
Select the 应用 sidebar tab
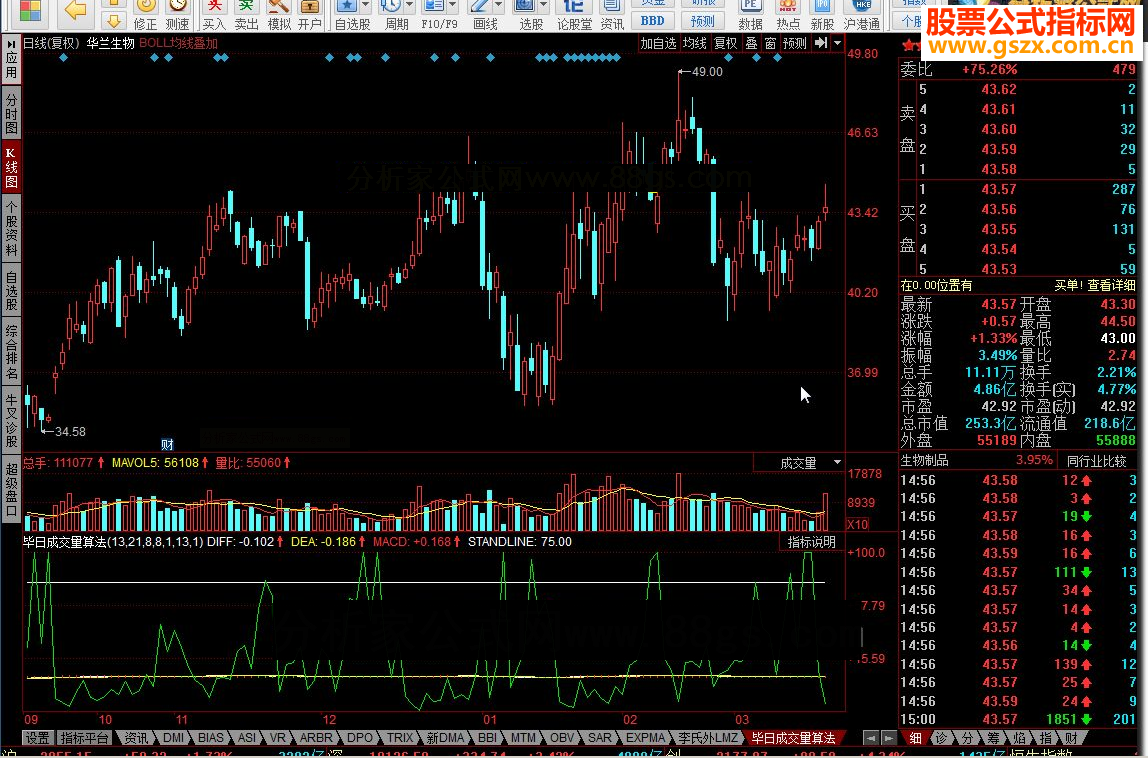(11, 60)
